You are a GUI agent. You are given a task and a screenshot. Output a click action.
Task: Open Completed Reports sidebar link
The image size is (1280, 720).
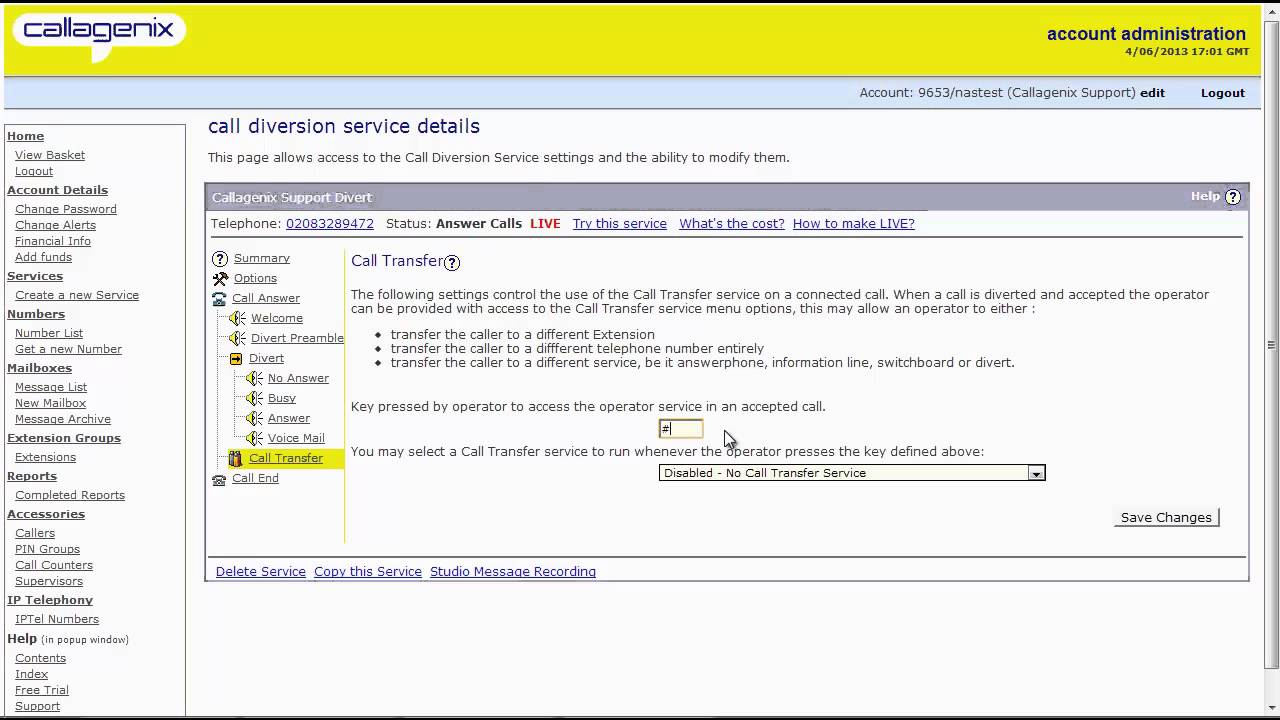(x=70, y=495)
